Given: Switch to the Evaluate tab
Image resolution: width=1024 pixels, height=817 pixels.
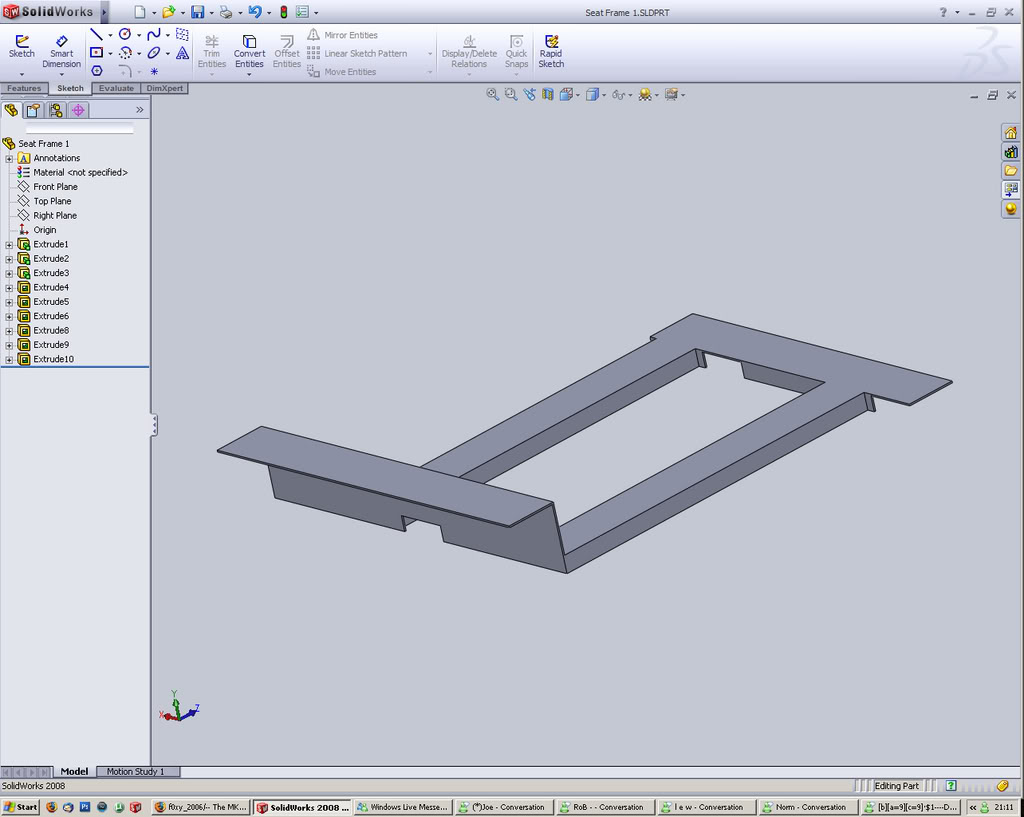Looking at the screenshot, I should (x=116, y=88).
